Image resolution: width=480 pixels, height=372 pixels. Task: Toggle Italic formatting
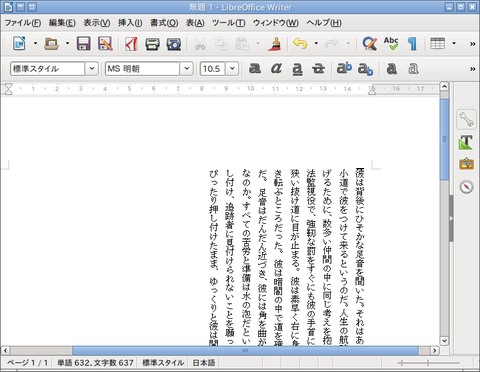click(x=276, y=69)
